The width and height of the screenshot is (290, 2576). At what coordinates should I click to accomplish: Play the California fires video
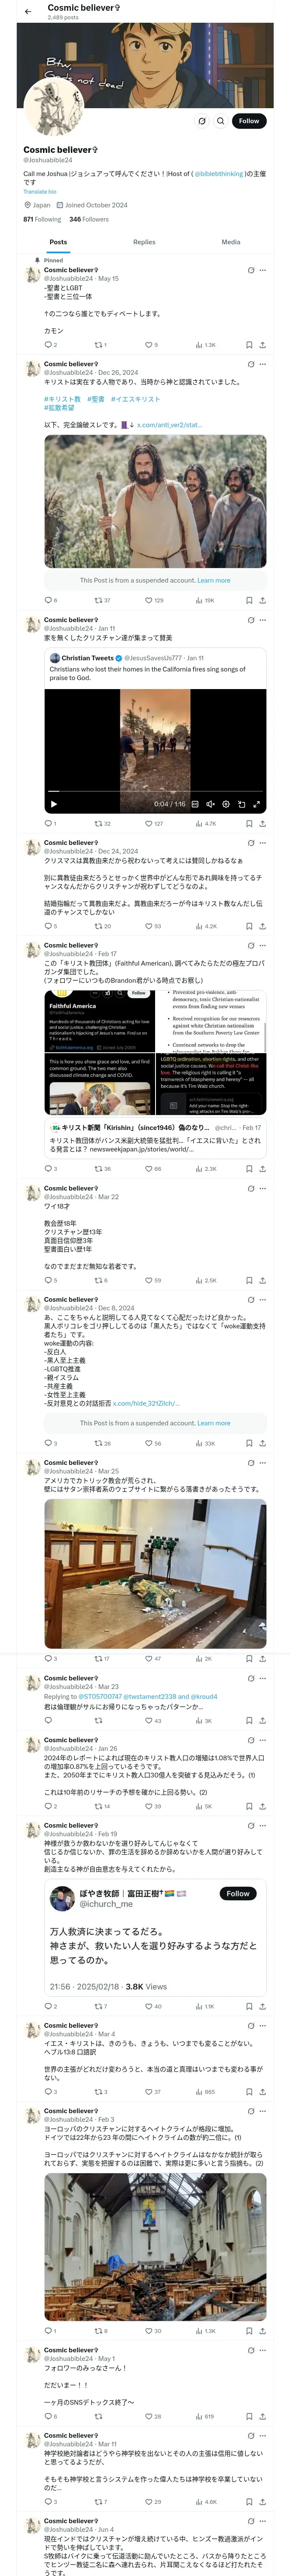coord(54,804)
